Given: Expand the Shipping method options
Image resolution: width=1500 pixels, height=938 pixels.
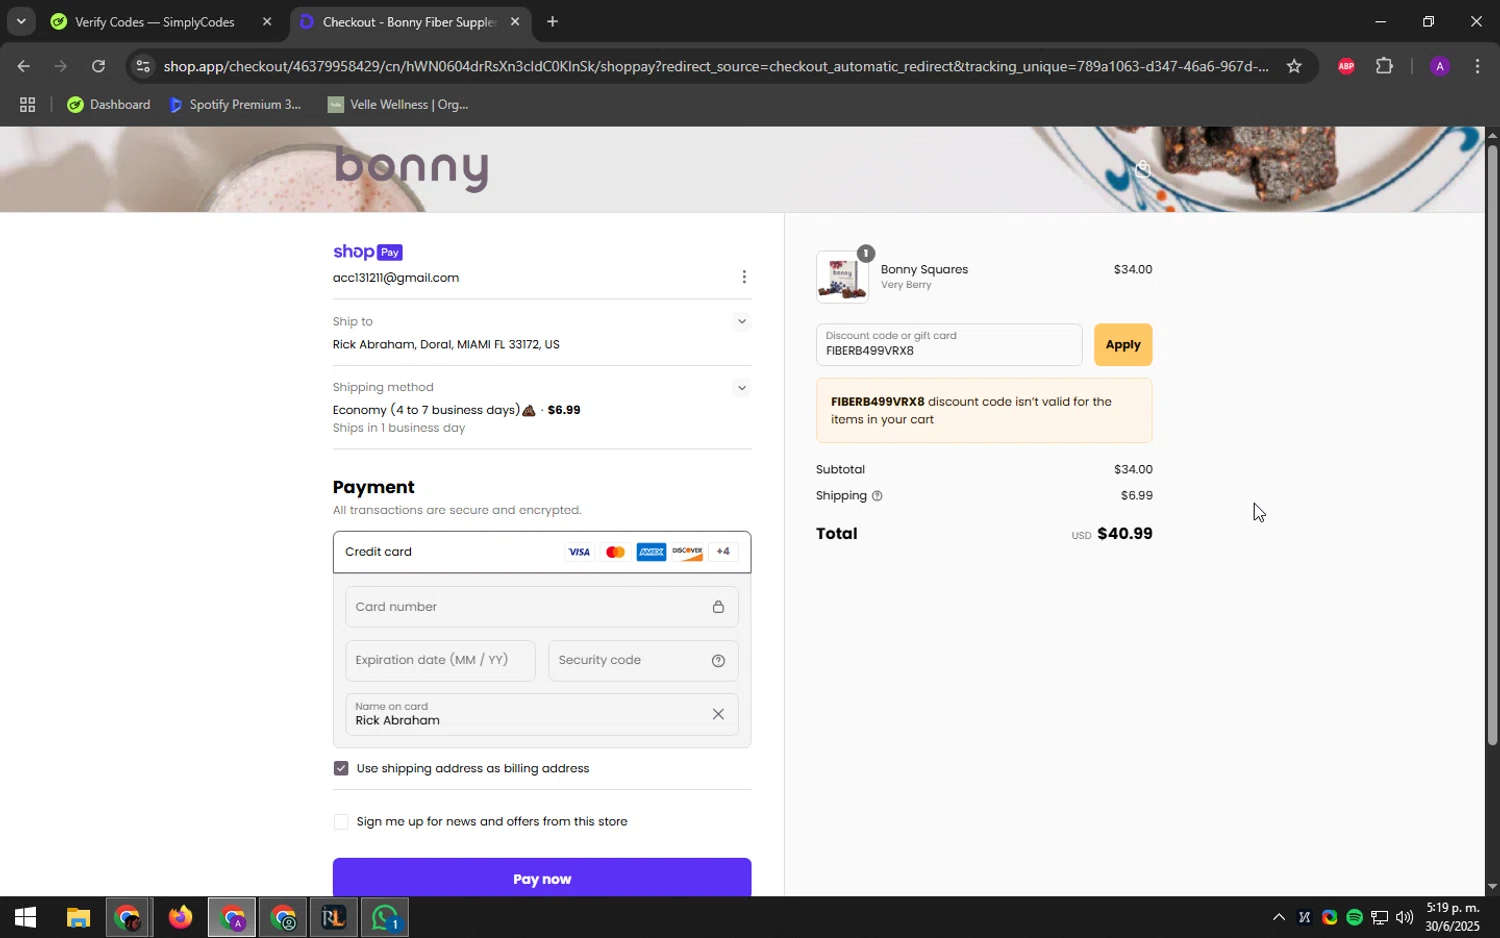Looking at the screenshot, I should (741, 388).
